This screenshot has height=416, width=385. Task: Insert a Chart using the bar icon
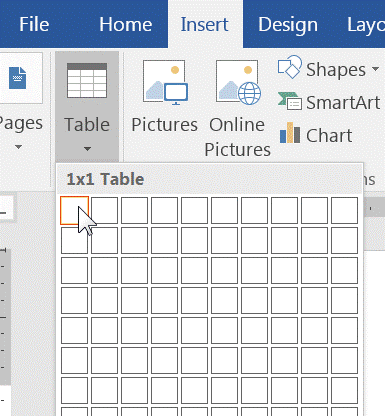(x=290, y=133)
